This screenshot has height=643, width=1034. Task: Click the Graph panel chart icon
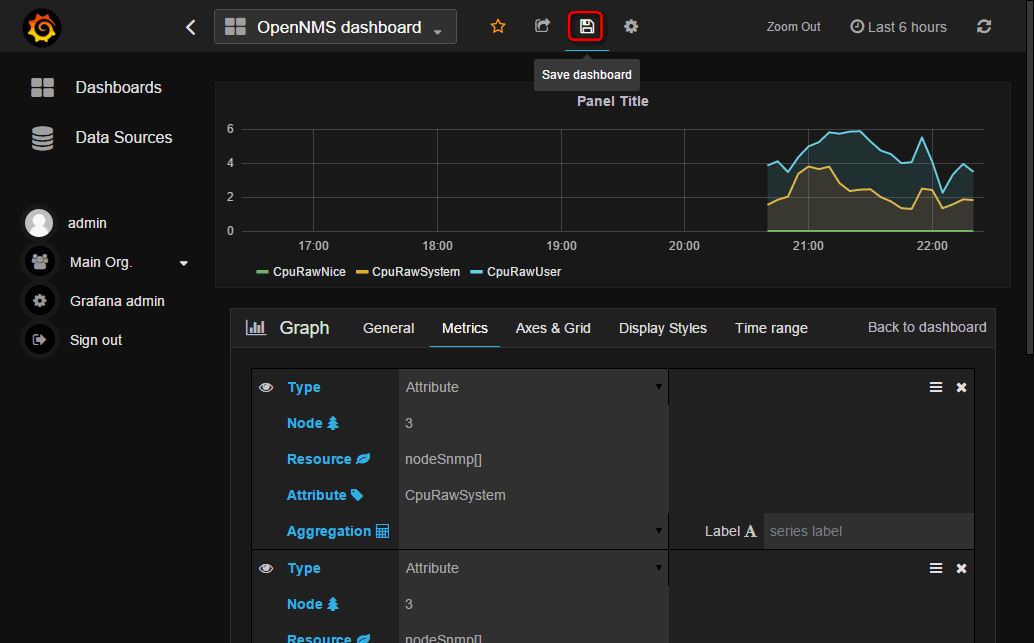click(256, 327)
